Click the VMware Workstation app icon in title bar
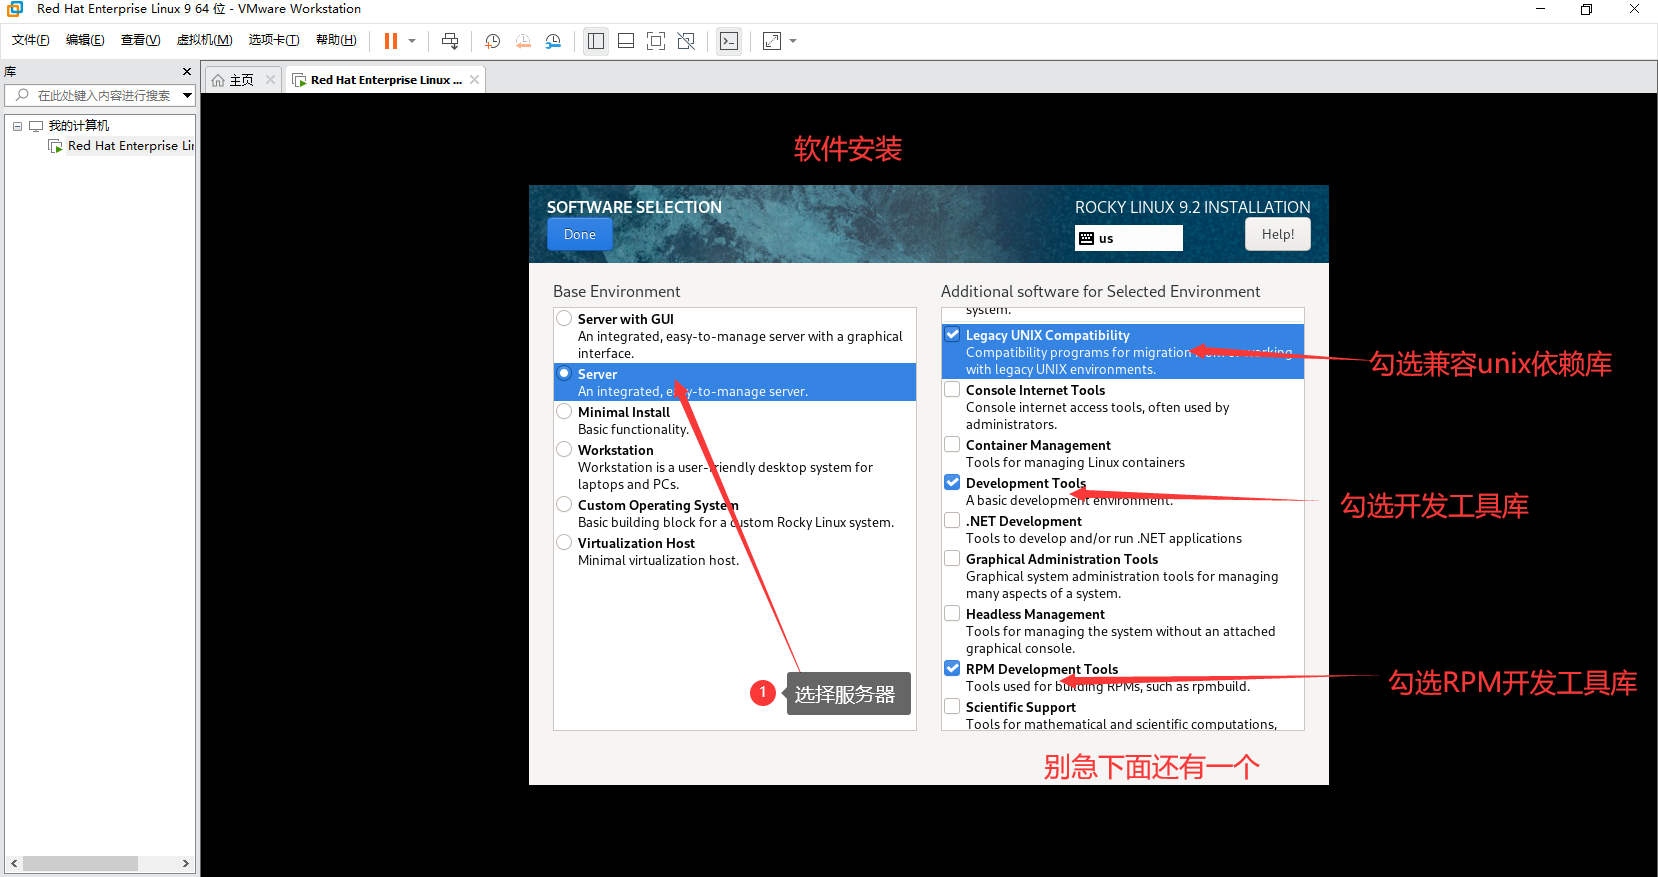1658x877 pixels. pyautogui.click(x=15, y=9)
